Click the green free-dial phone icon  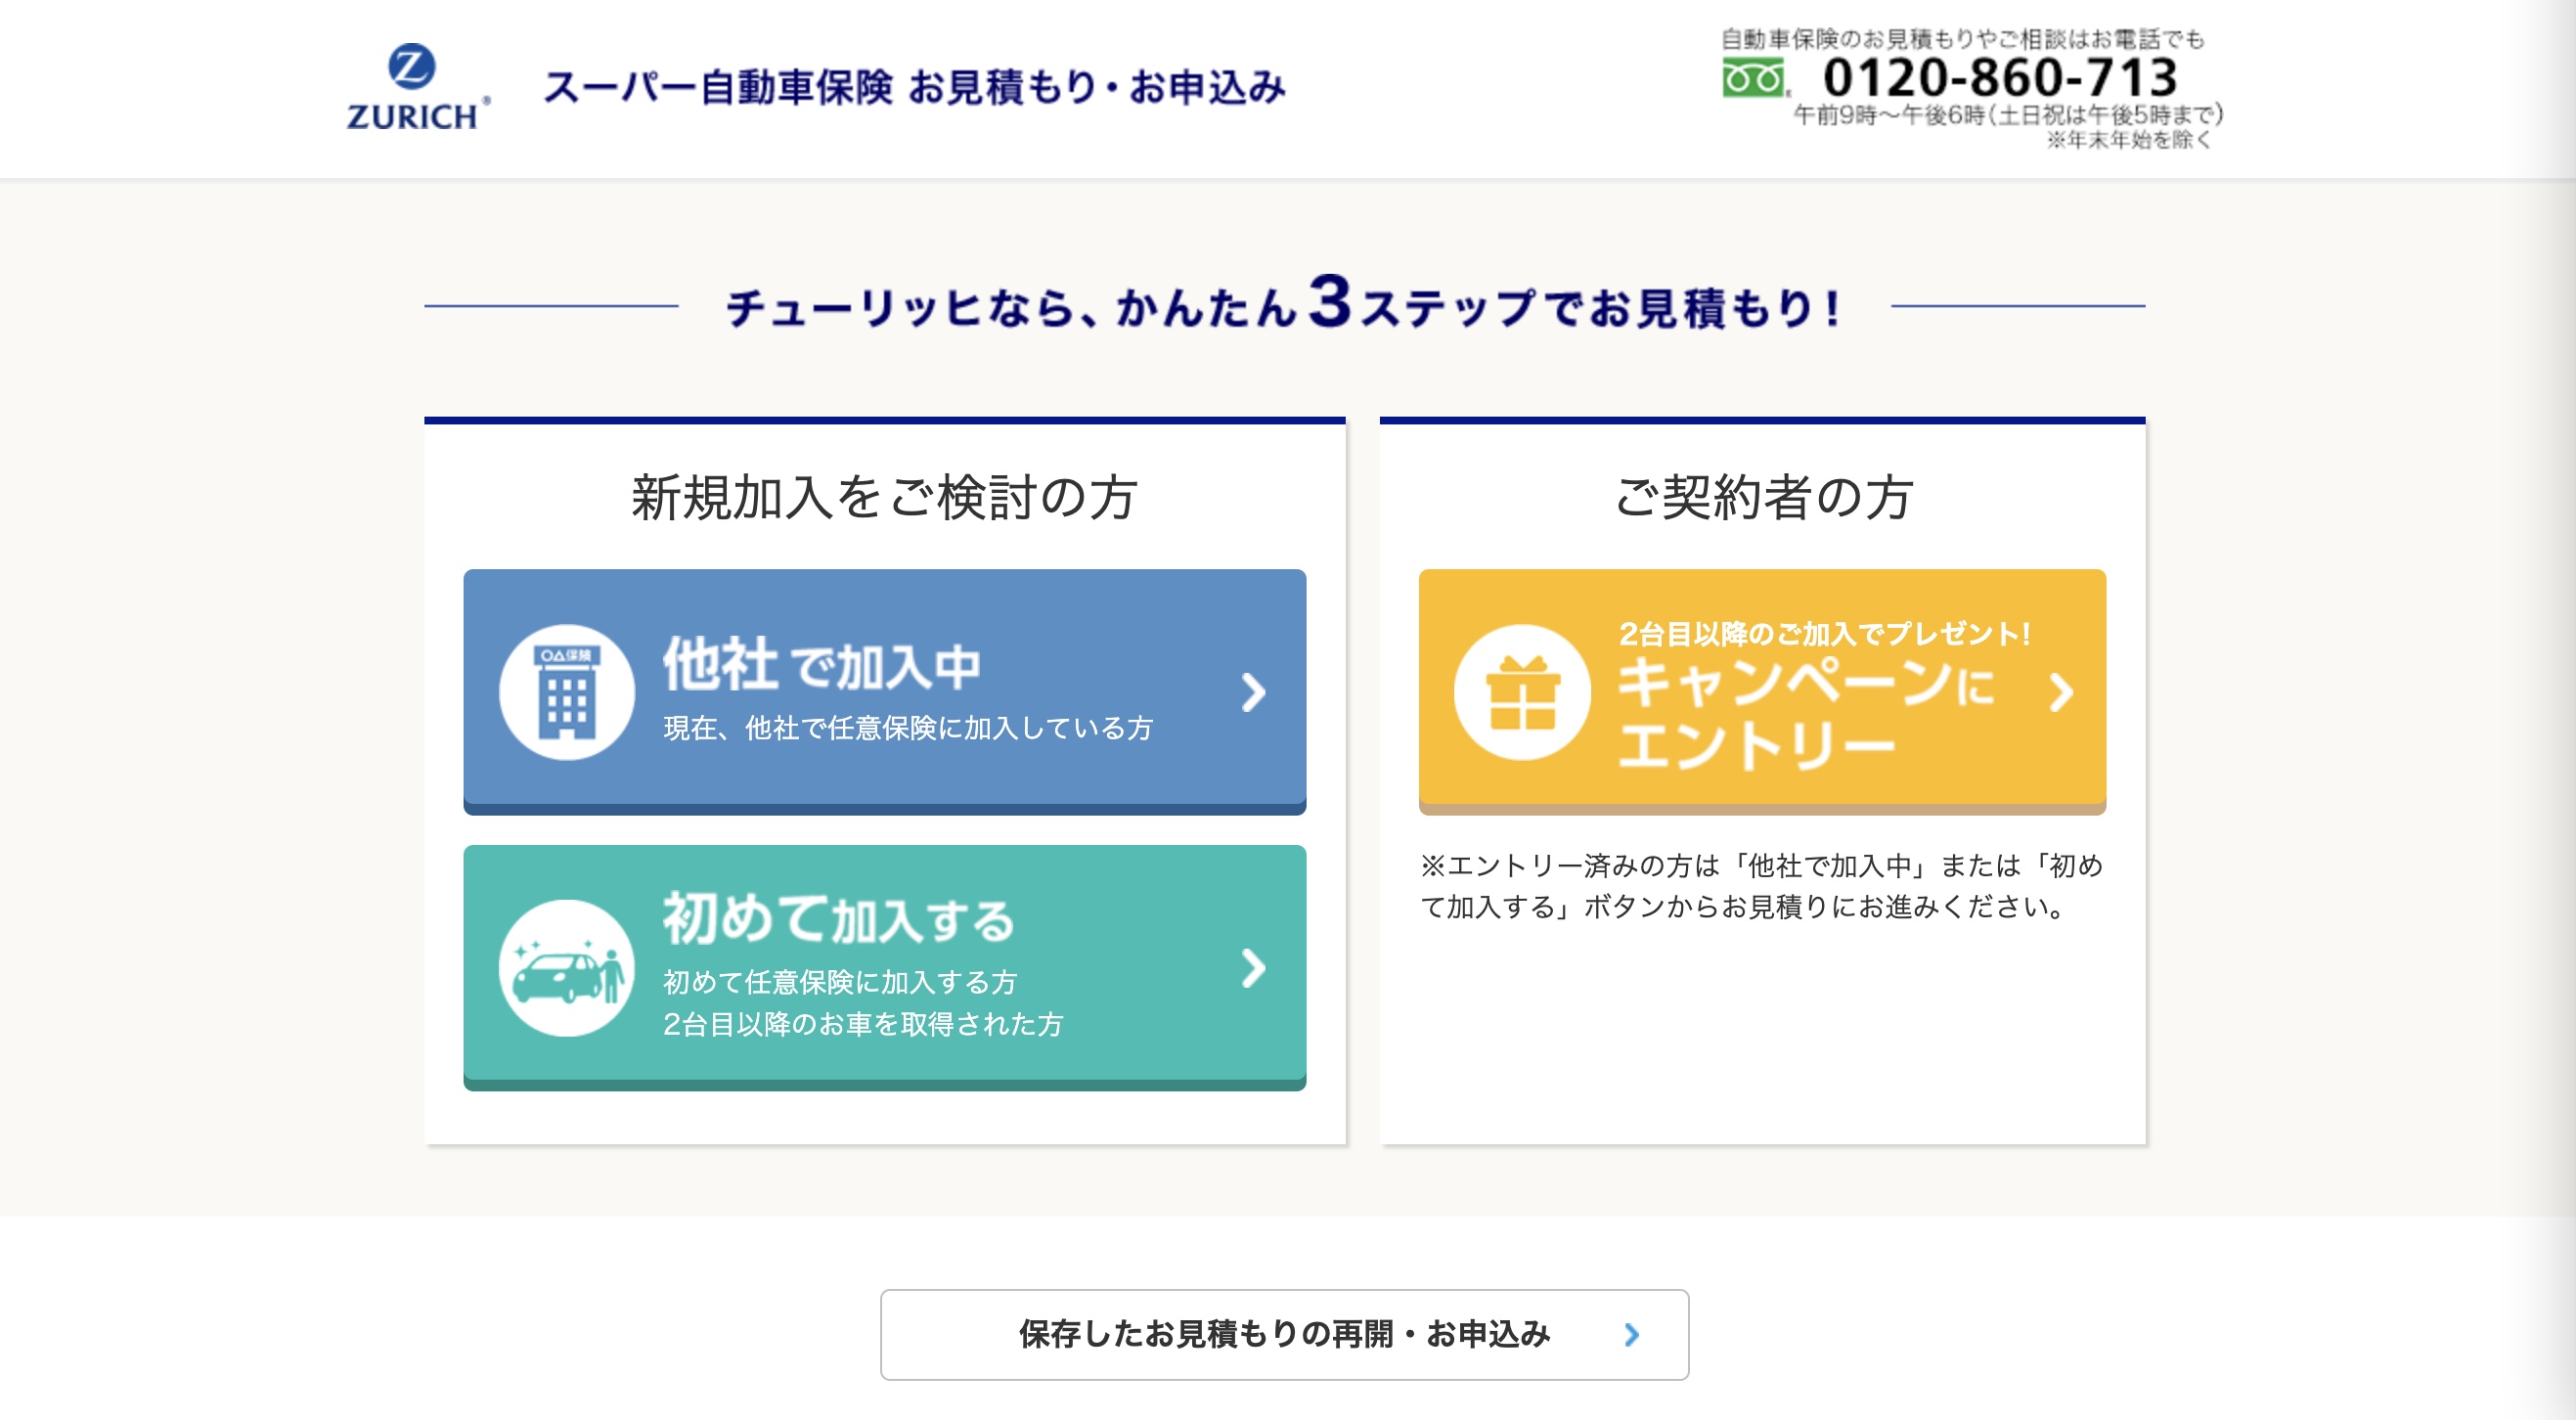coord(1753,78)
